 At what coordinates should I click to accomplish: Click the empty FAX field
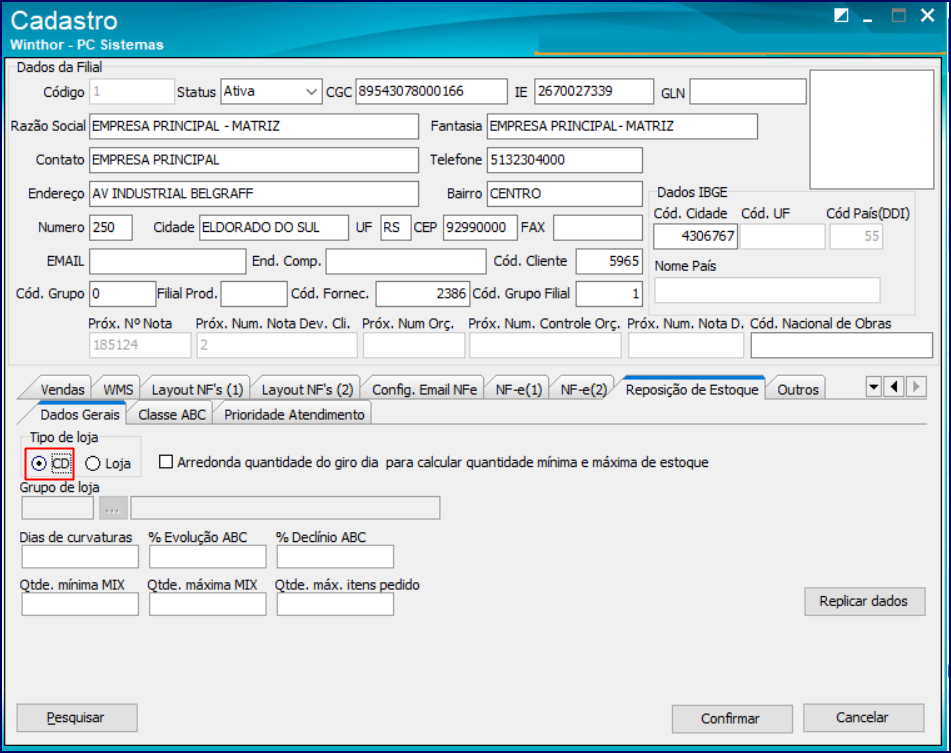598,228
